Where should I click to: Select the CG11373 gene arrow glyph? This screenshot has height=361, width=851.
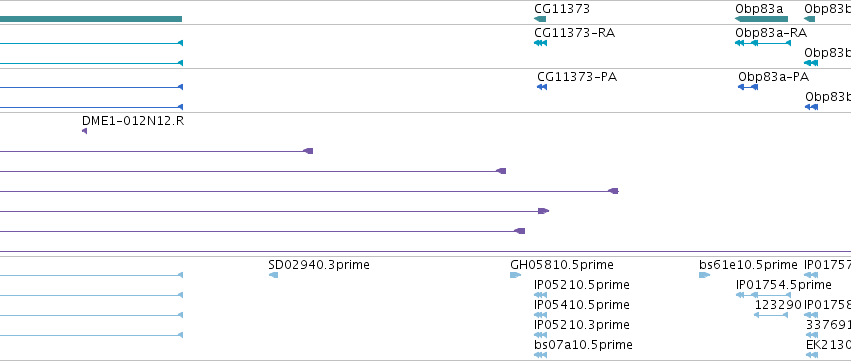[x=540, y=19]
